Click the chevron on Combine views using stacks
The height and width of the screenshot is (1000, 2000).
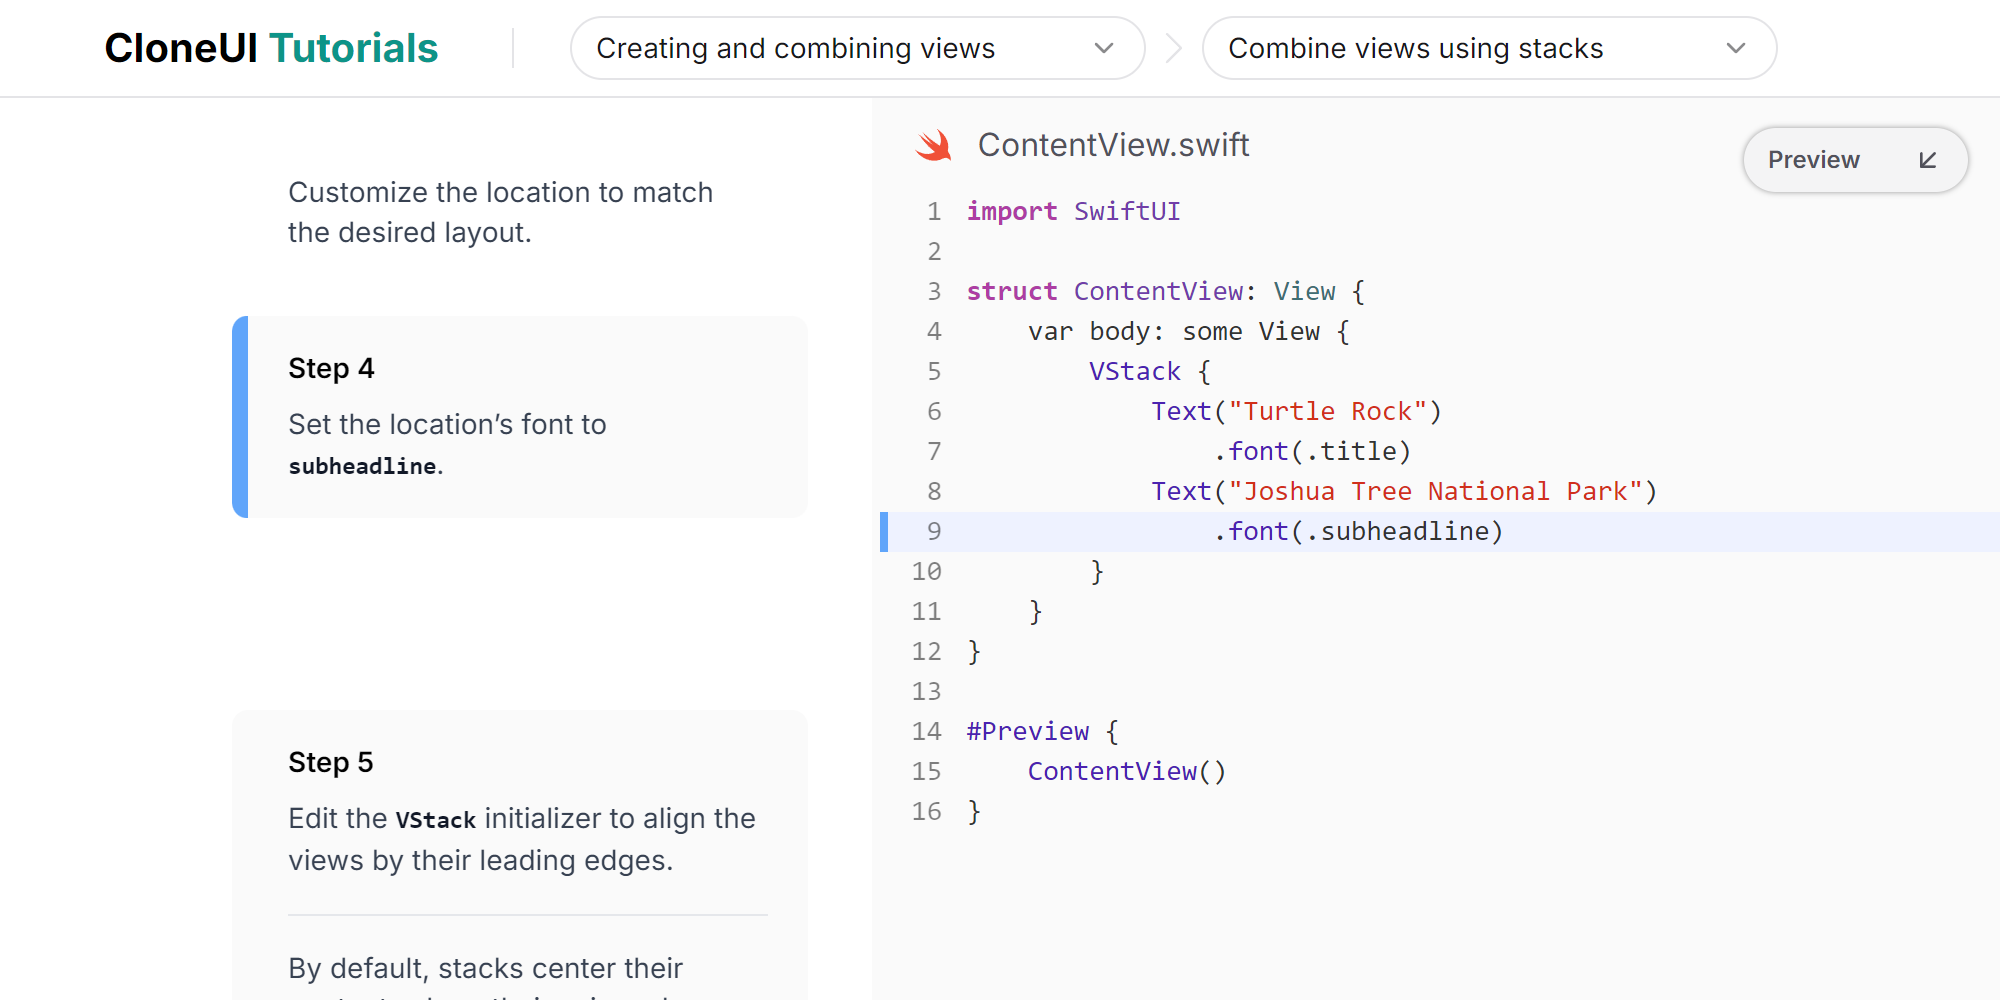(1736, 48)
